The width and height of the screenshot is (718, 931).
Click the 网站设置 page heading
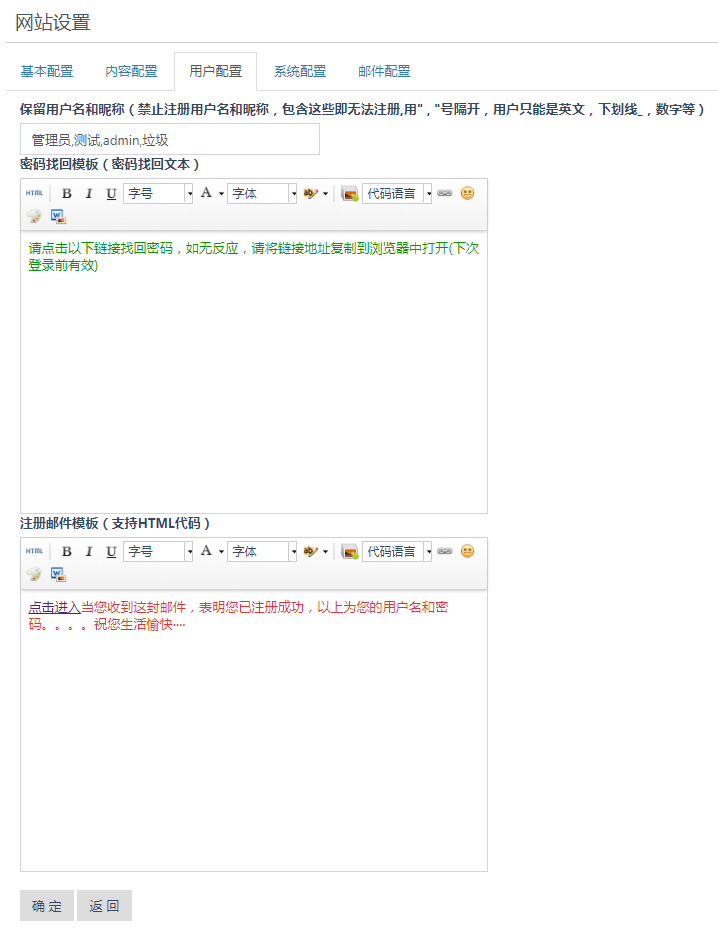(x=52, y=23)
